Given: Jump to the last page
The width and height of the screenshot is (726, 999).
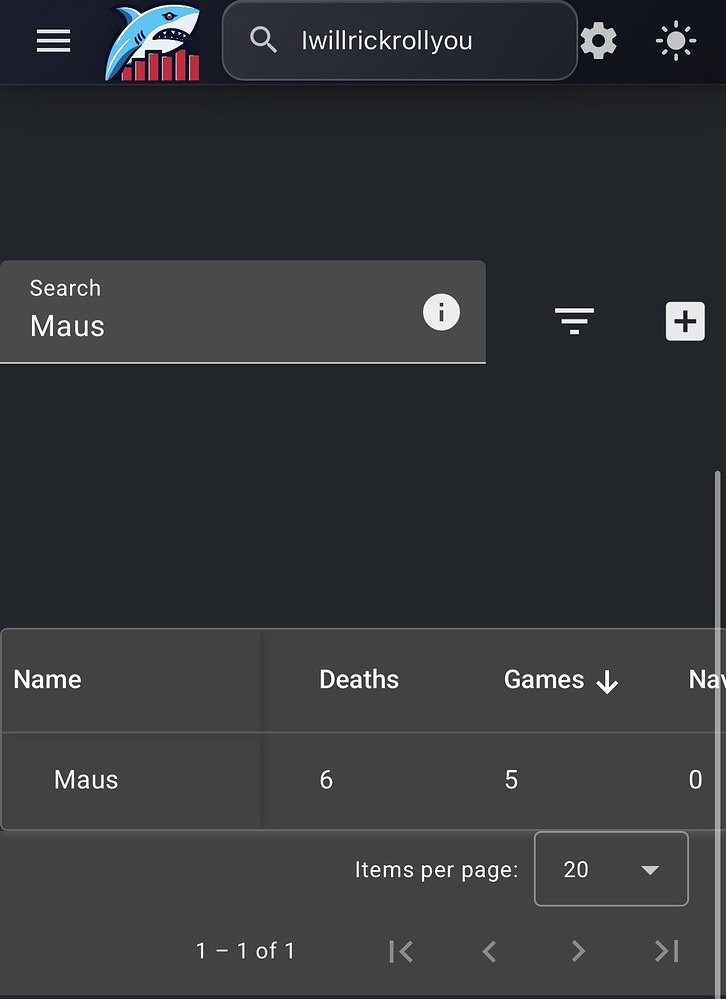Looking at the screenshot, I should 667,951.
